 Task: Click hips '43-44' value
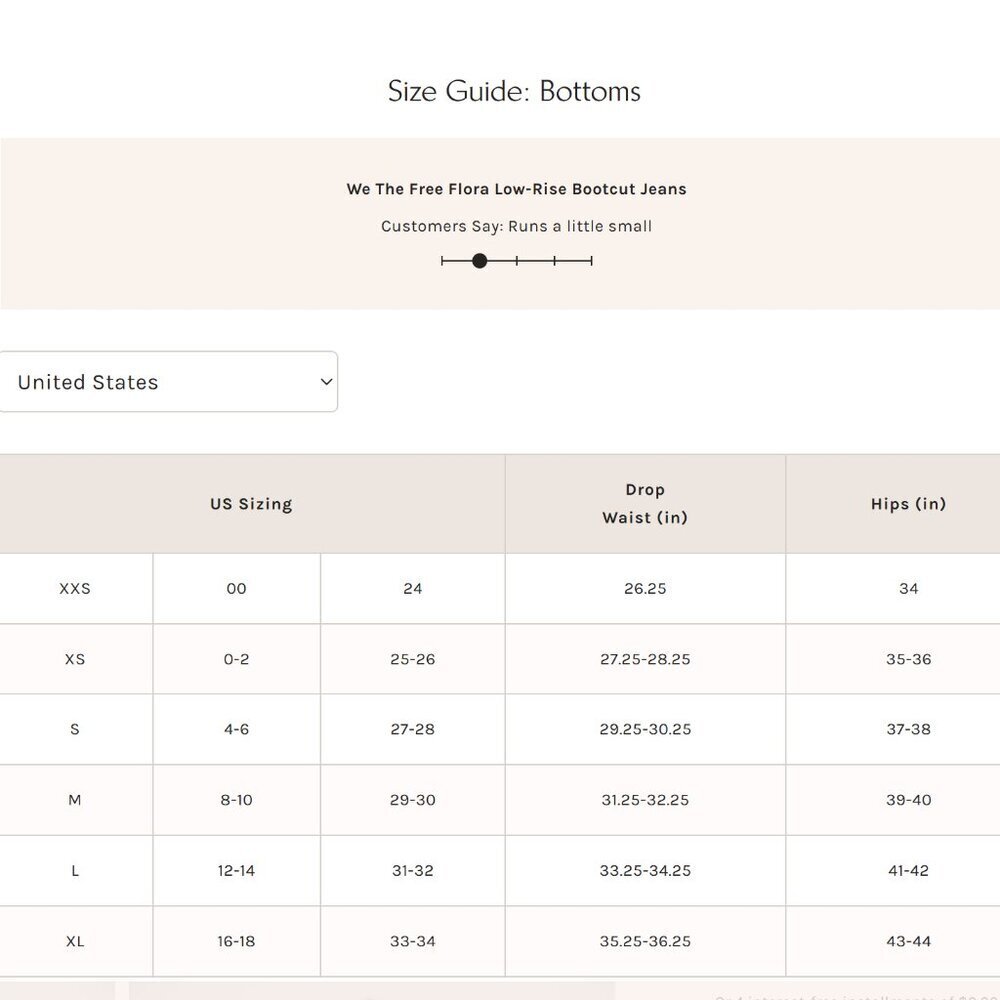(x=908, y=941)
